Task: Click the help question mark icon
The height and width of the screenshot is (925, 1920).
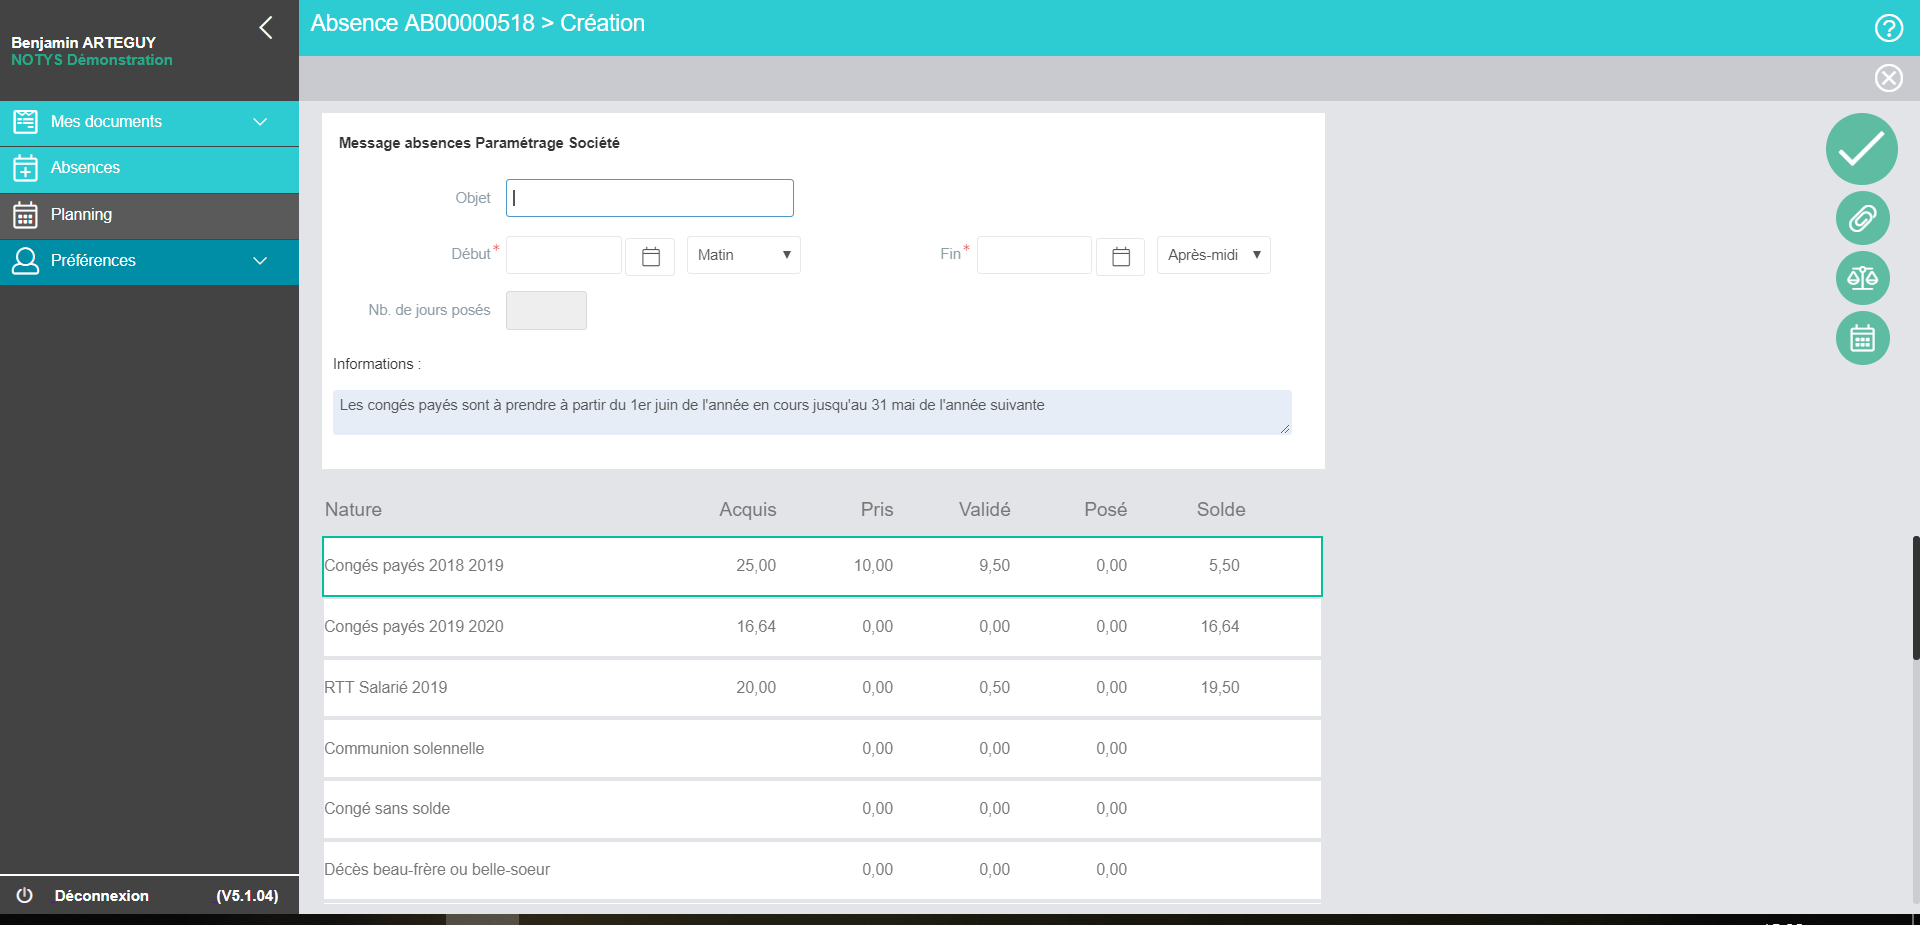Action: 1888,28
